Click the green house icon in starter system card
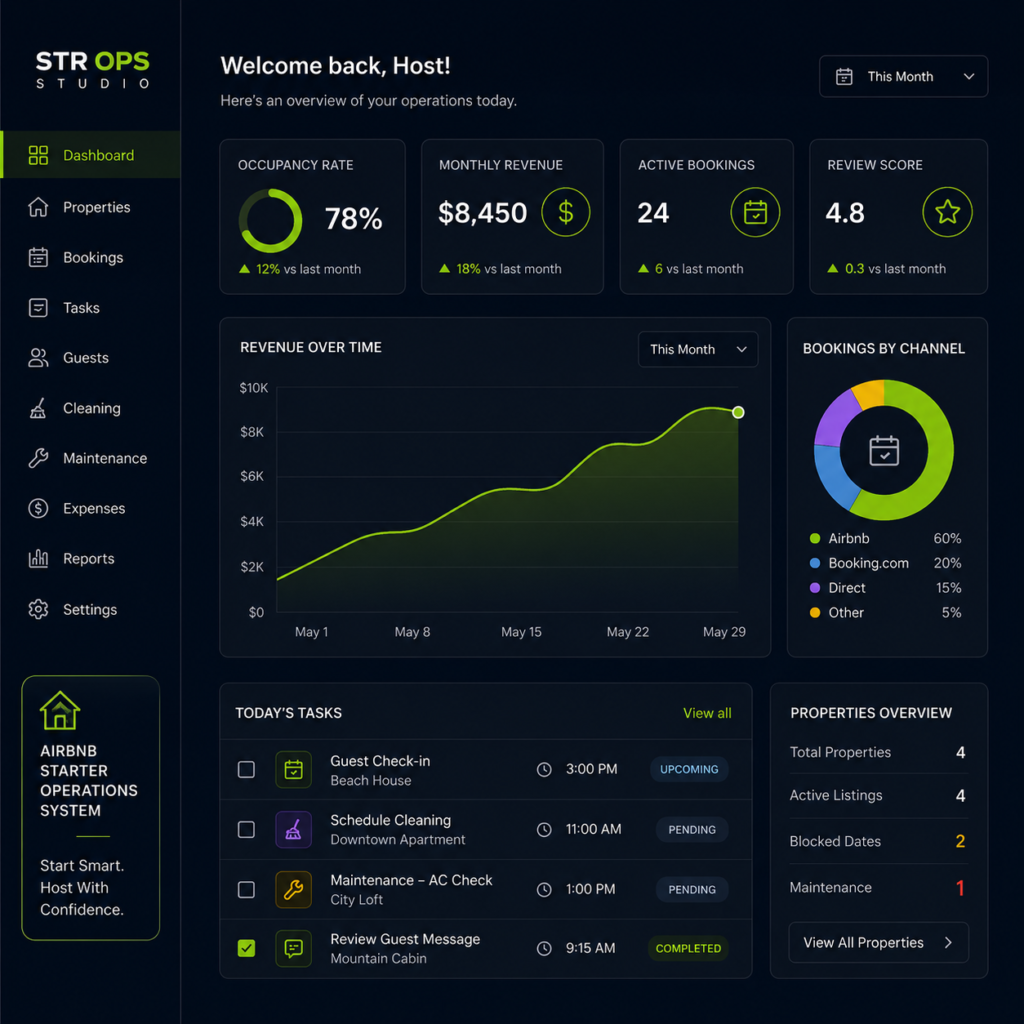1024x1024 pixels. [x=59, y=711]
